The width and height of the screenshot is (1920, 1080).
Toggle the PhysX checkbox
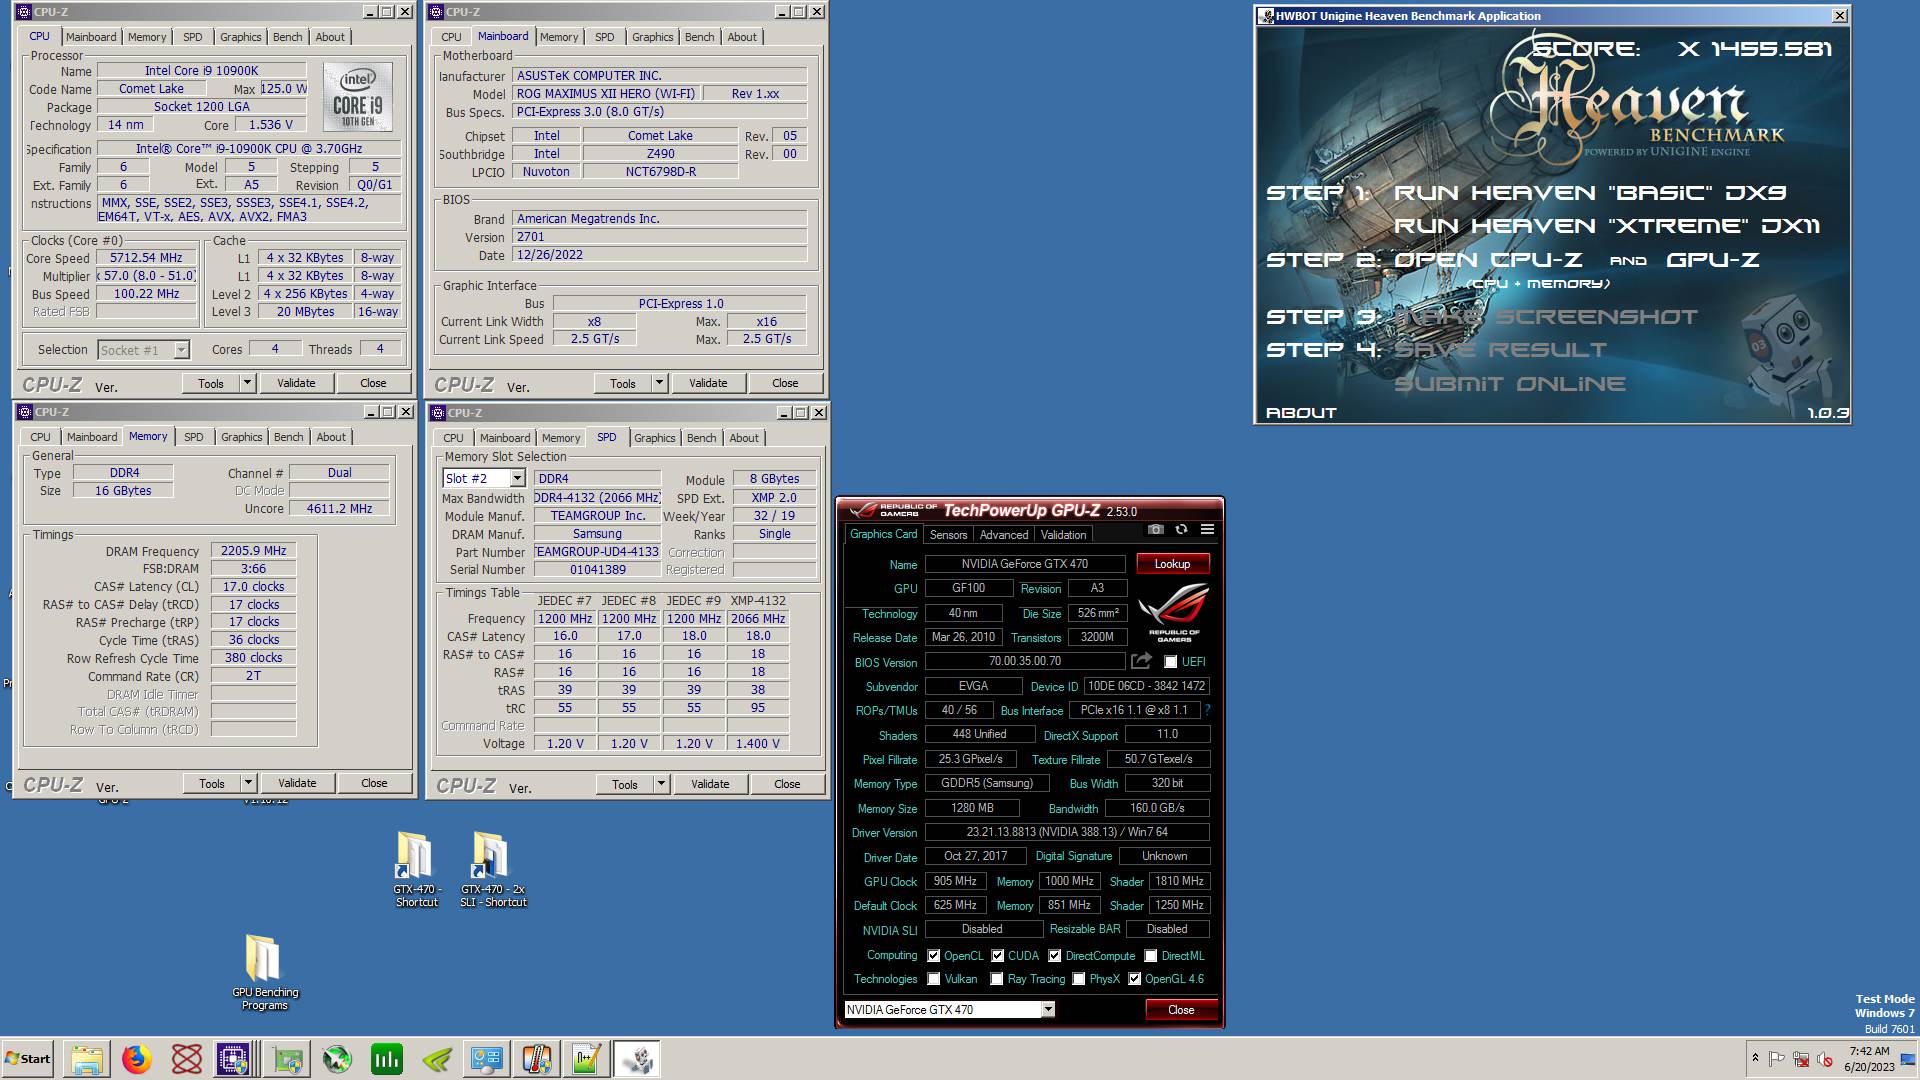[x=1078, y=979]
